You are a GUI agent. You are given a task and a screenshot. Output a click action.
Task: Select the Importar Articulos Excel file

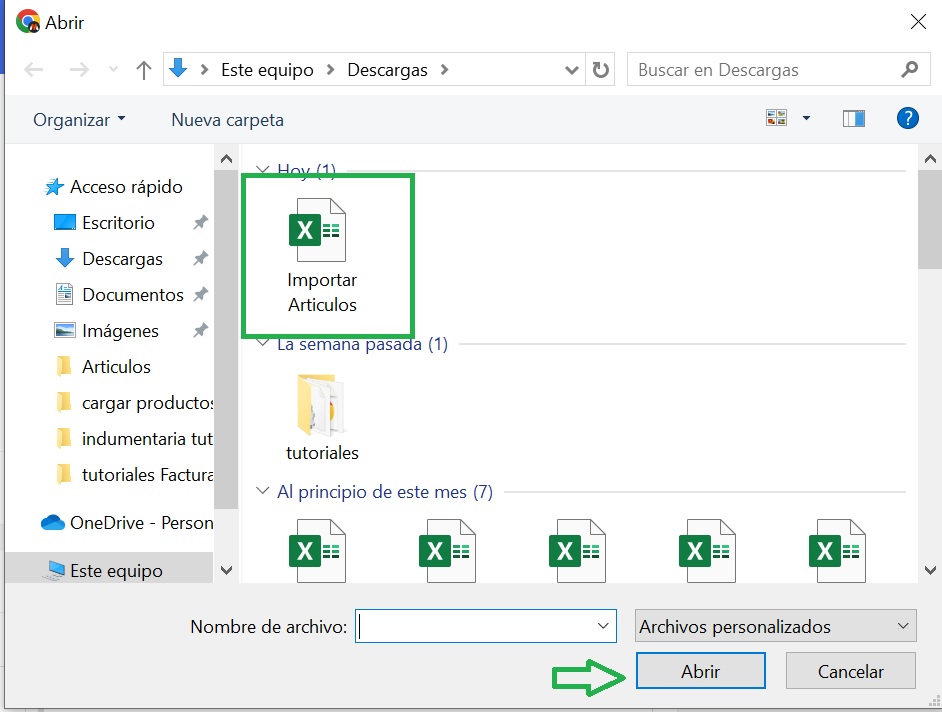tap(321, 256)
